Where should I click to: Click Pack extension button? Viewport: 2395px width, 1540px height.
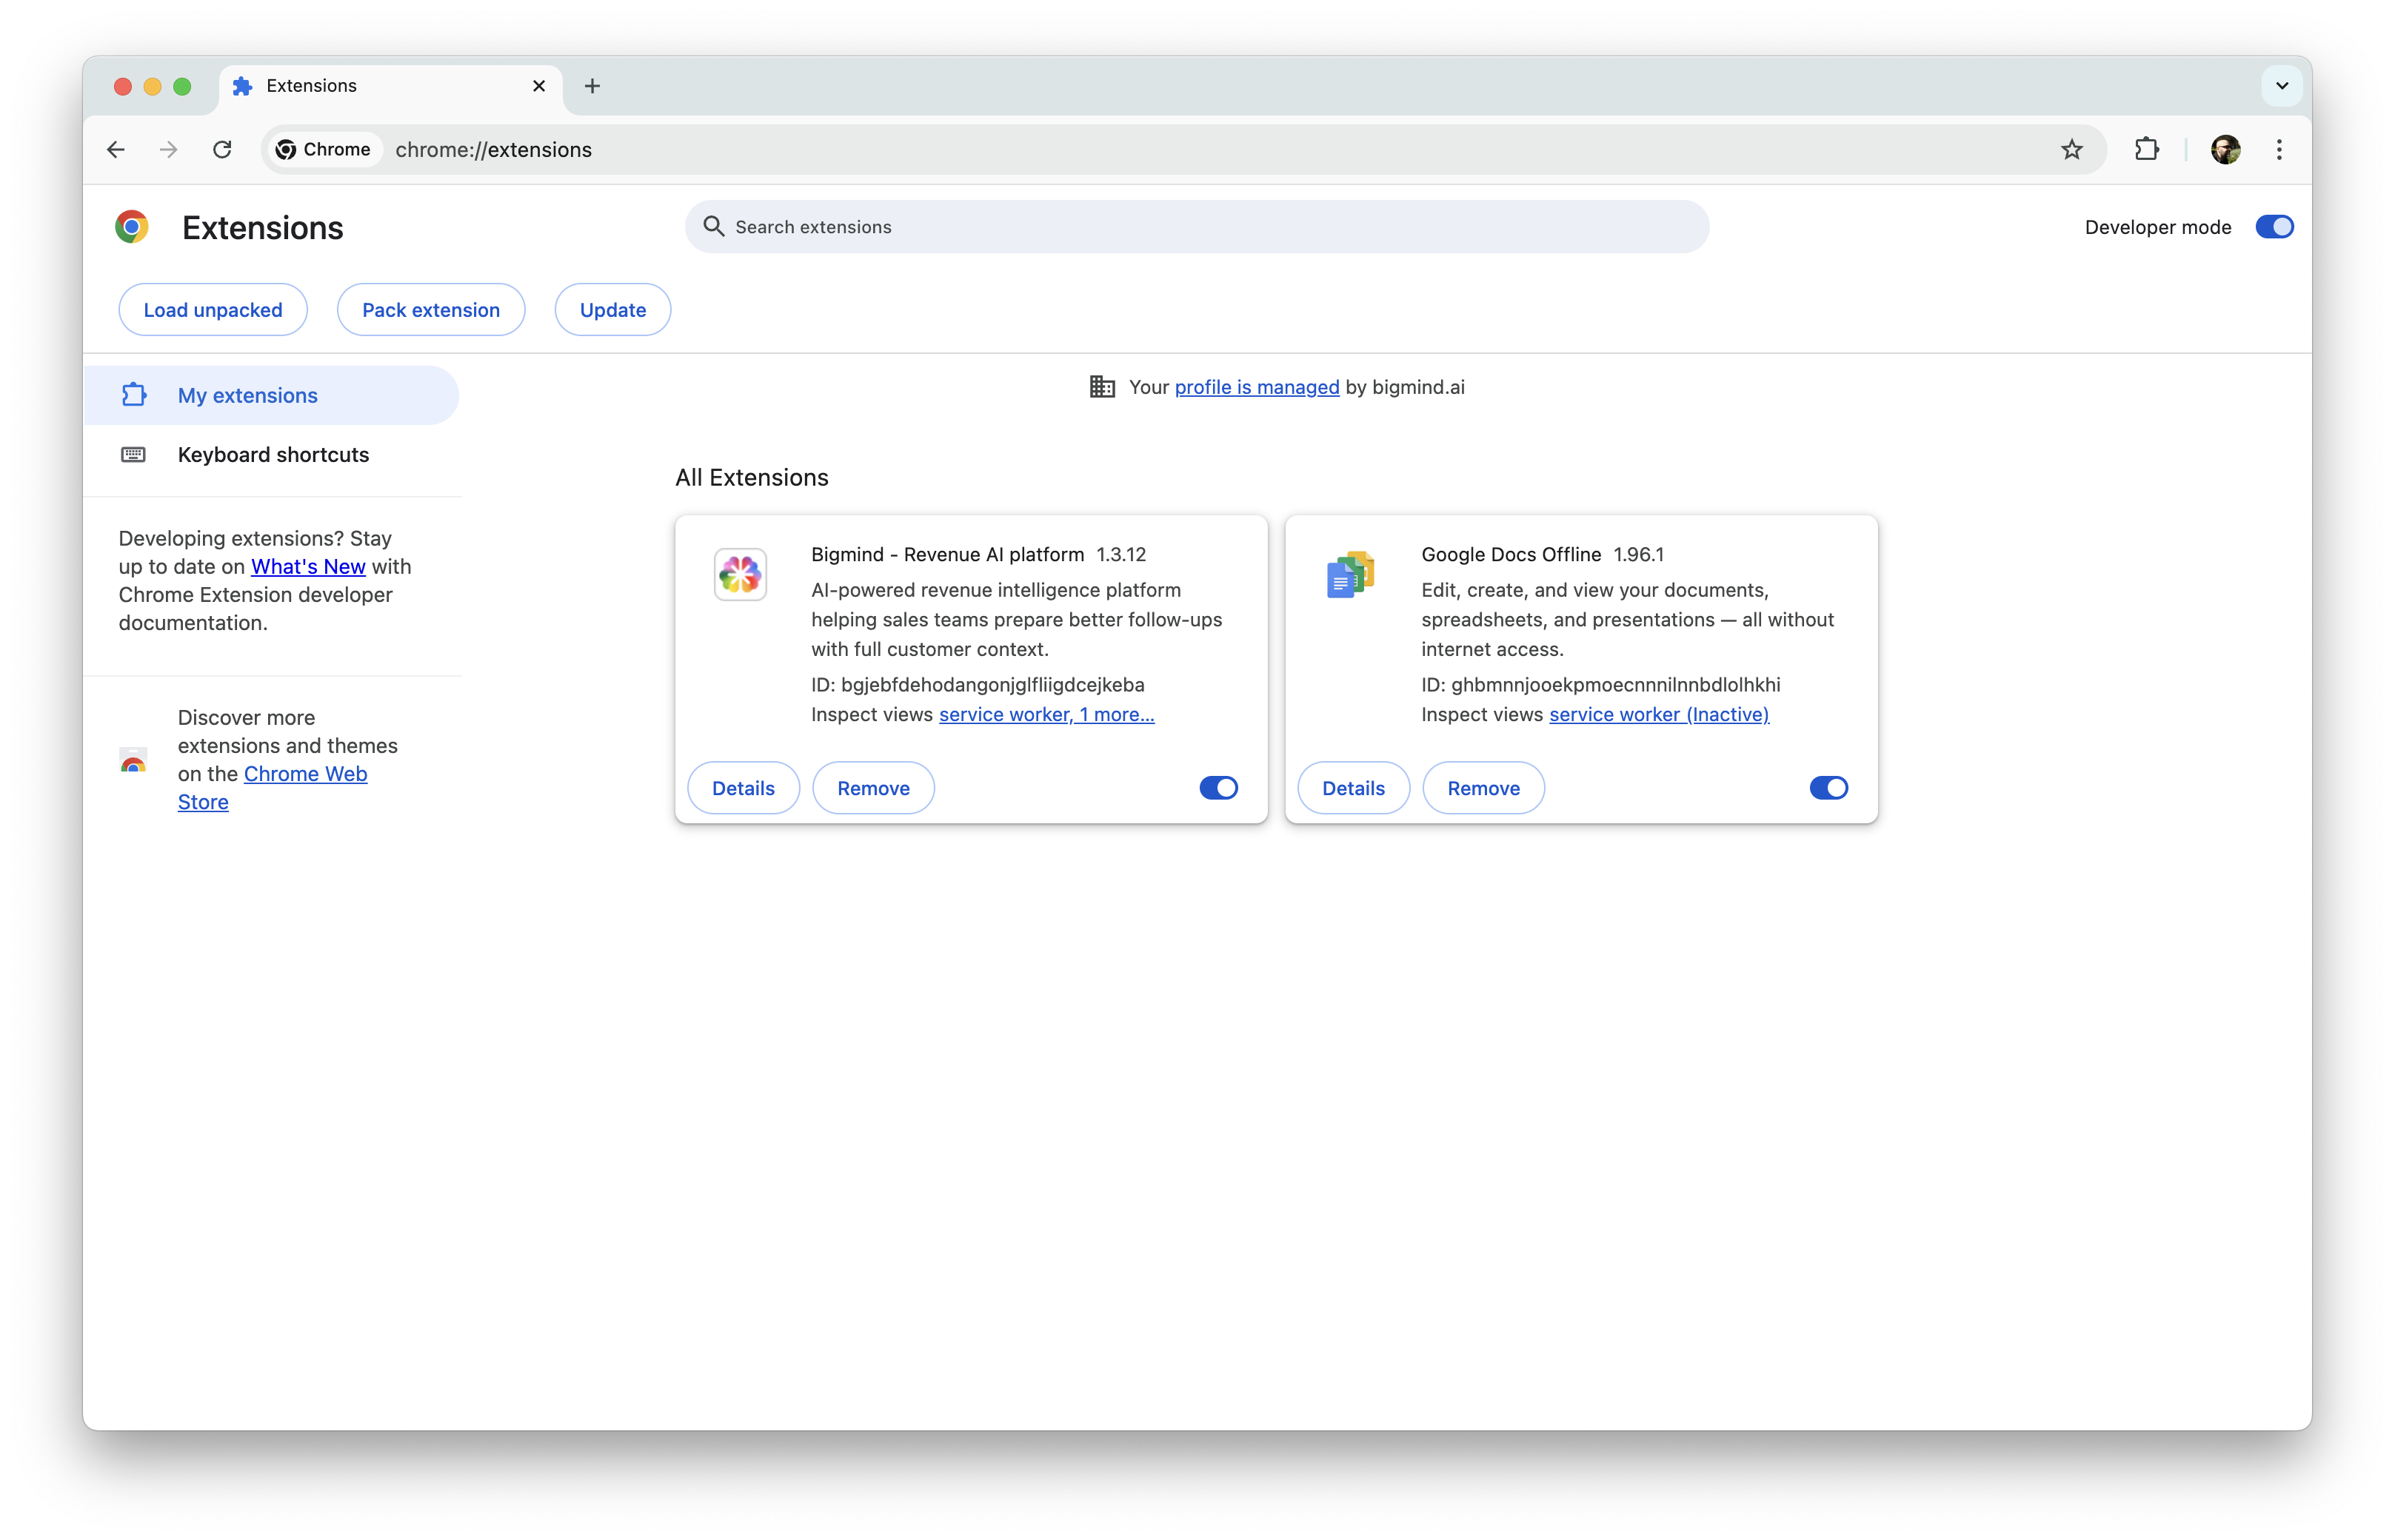coord(431,310)
